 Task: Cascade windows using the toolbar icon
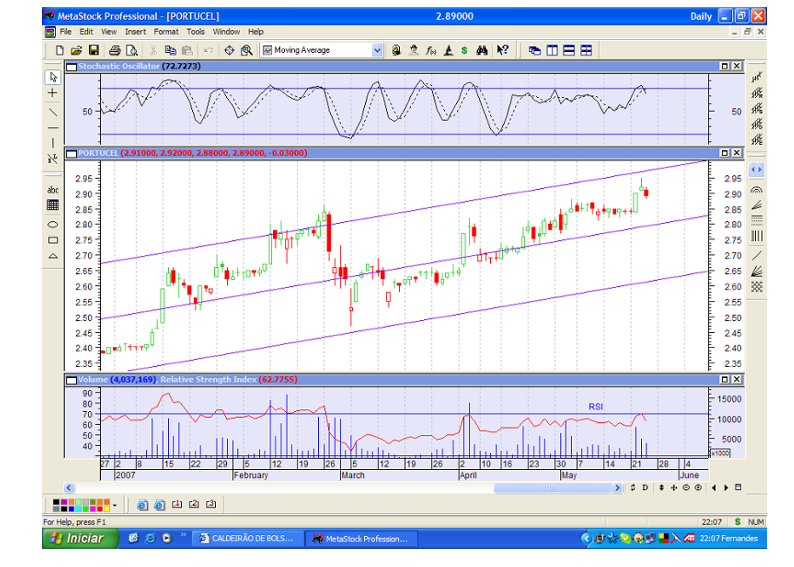(535, 50)
